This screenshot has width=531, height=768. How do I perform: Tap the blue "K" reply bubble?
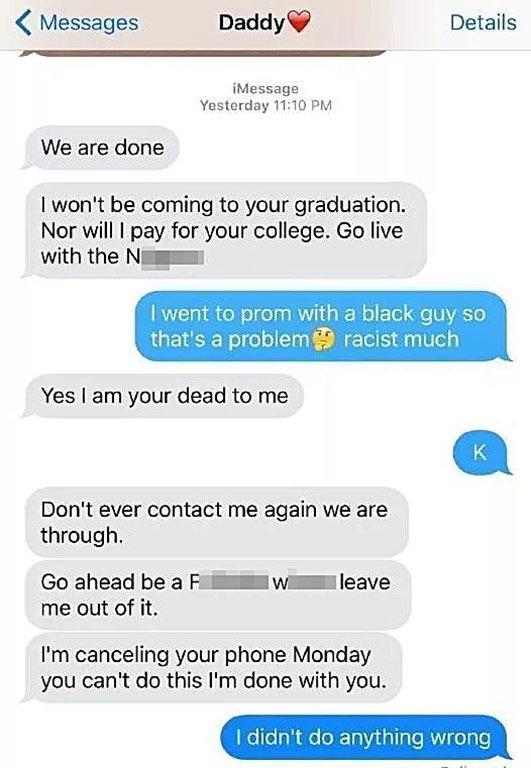(x=482, y=453)
